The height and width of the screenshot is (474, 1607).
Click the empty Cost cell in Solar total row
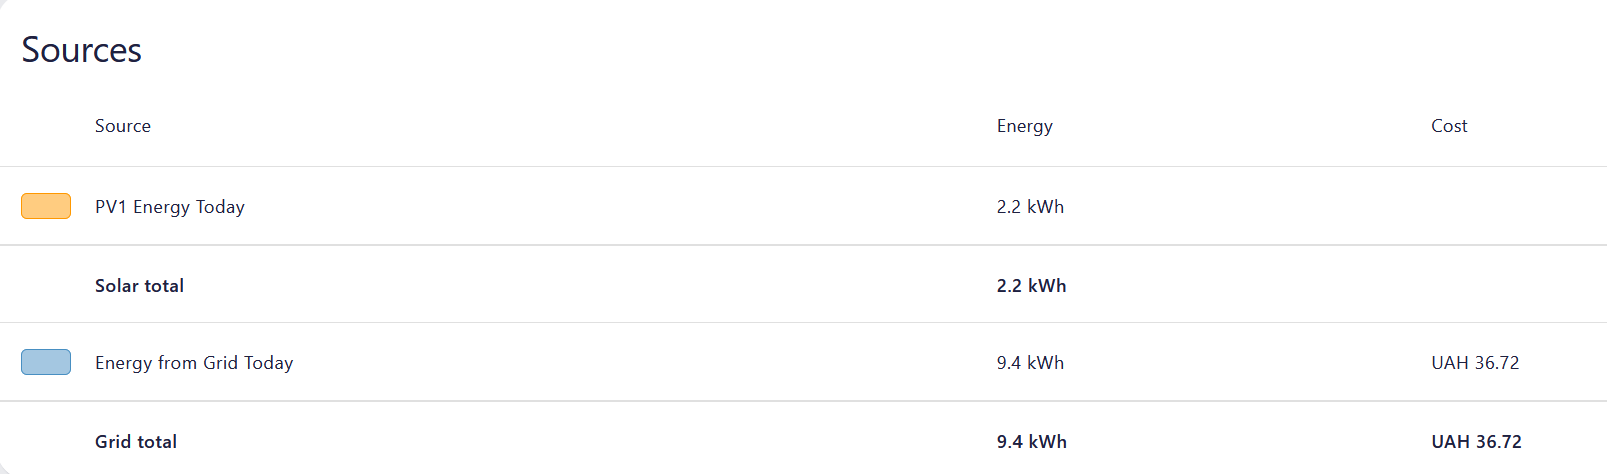coord(1475,286)
